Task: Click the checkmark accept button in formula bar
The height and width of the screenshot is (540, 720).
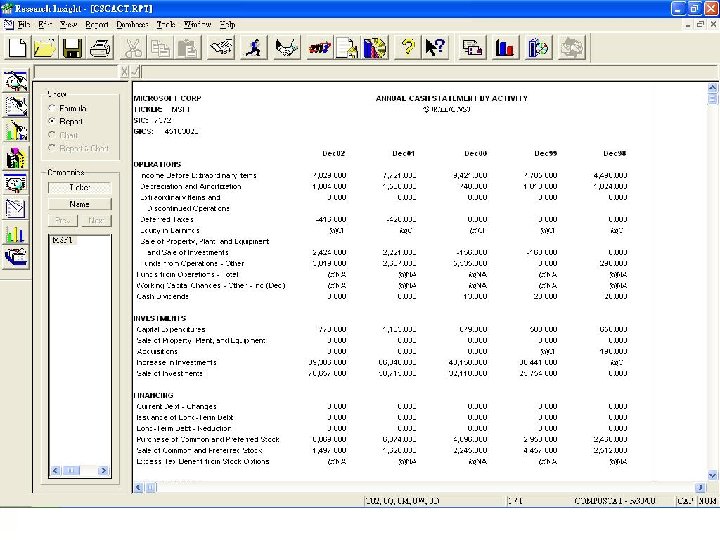Action: point(135,72)
